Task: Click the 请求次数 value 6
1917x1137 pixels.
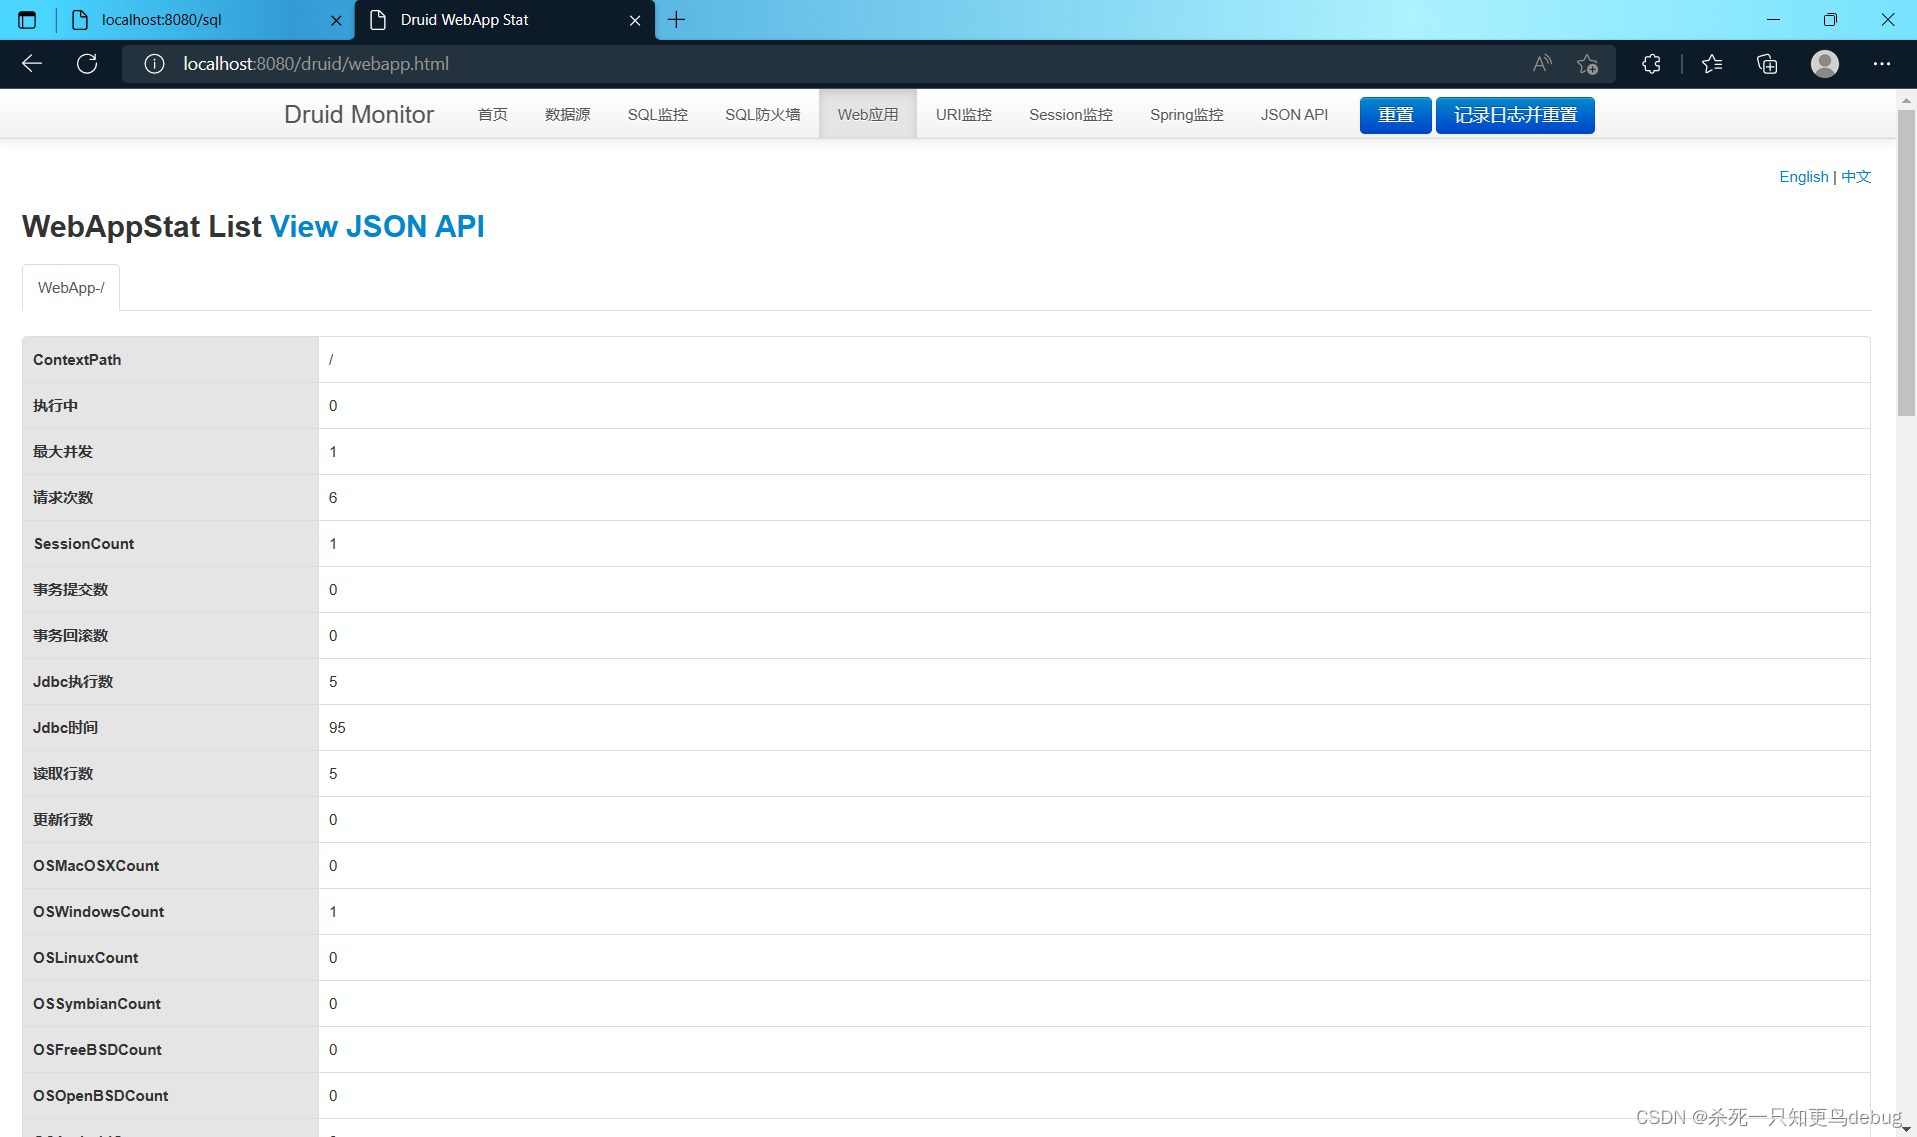Action: (x=333, y=498)
